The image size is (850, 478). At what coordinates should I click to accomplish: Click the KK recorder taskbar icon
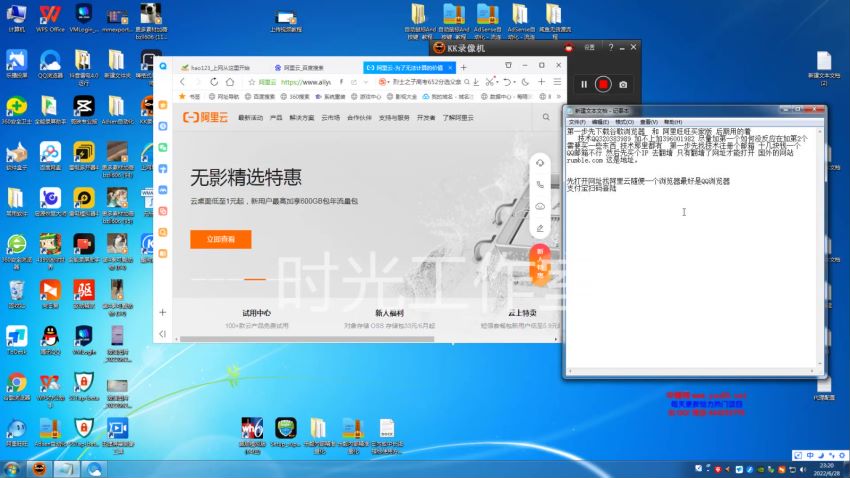39,469
